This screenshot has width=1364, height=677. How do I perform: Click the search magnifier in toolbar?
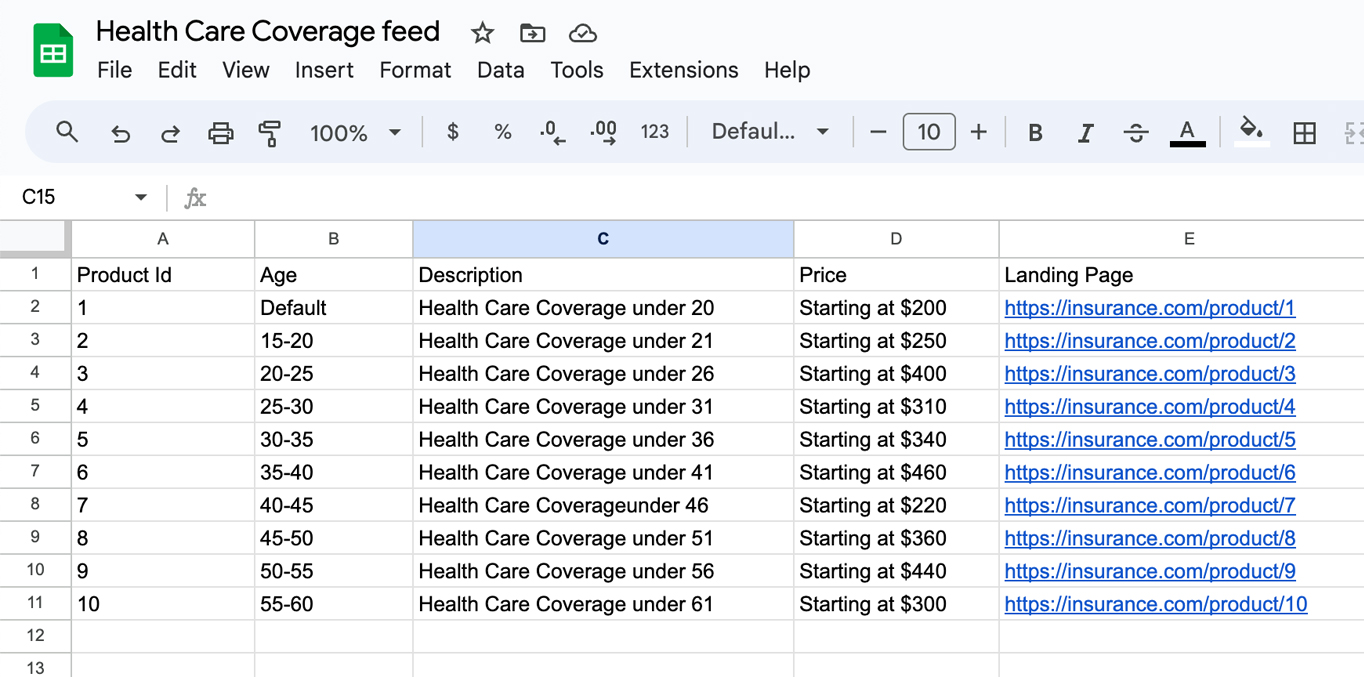[x=67, y=132]
